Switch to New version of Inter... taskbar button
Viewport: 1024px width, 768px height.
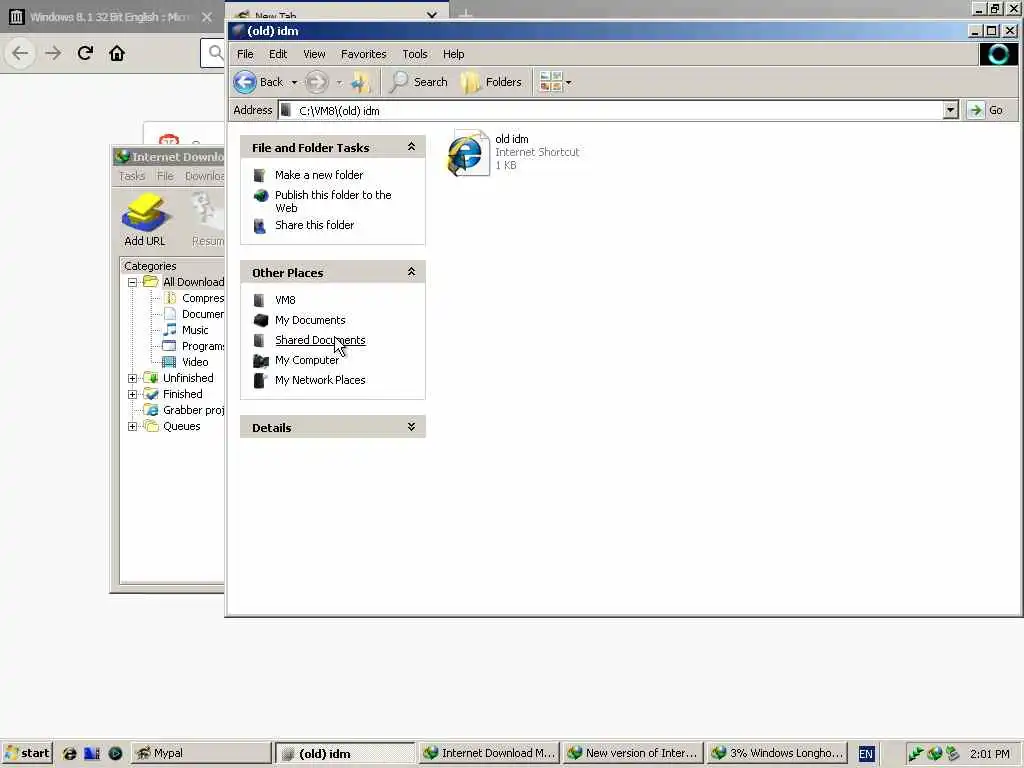click(633, 753)
